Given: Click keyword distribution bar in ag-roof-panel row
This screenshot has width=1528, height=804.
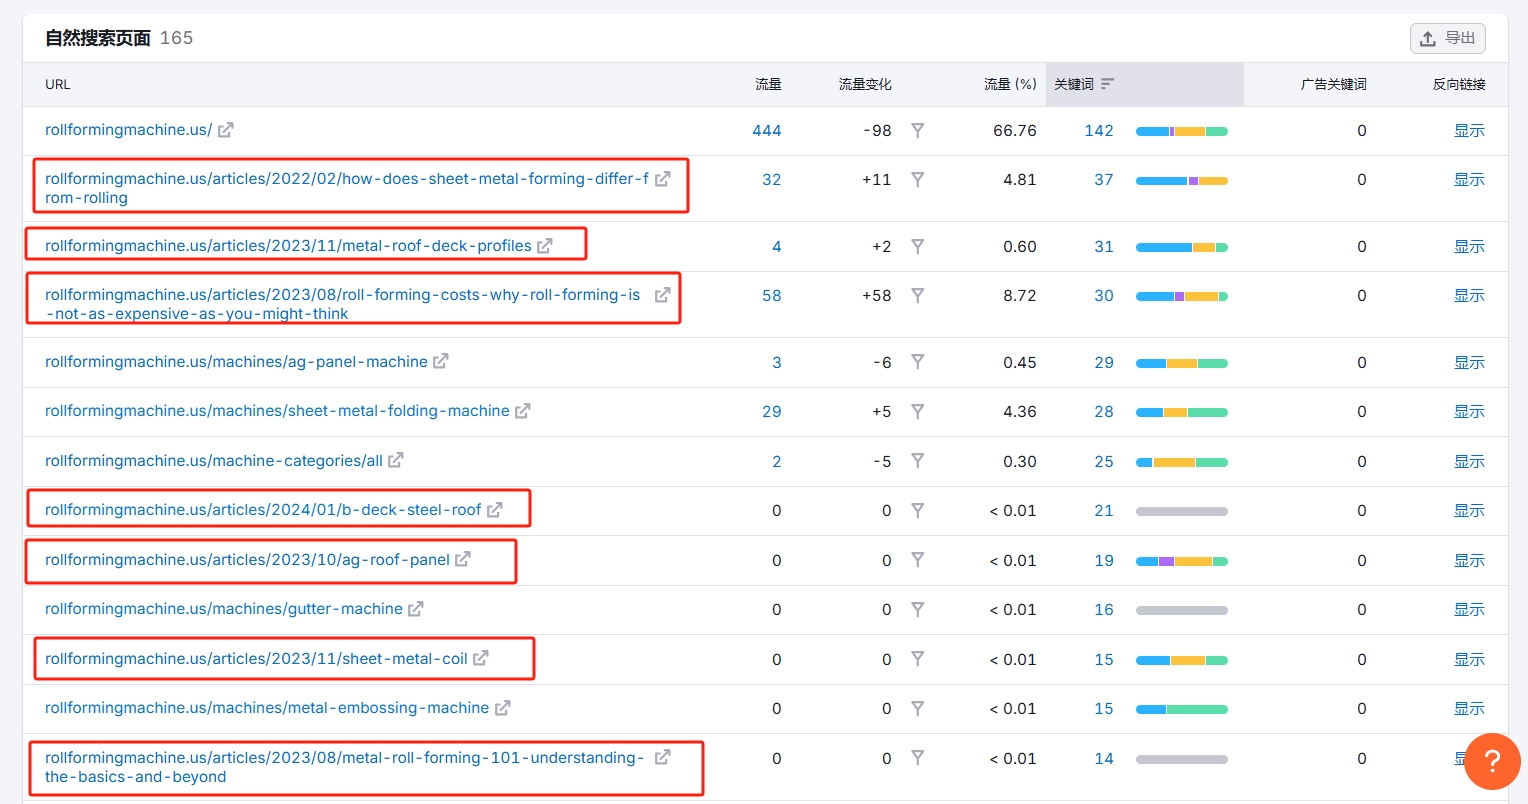Looking at the screenshot, I should click(1182, 561).
